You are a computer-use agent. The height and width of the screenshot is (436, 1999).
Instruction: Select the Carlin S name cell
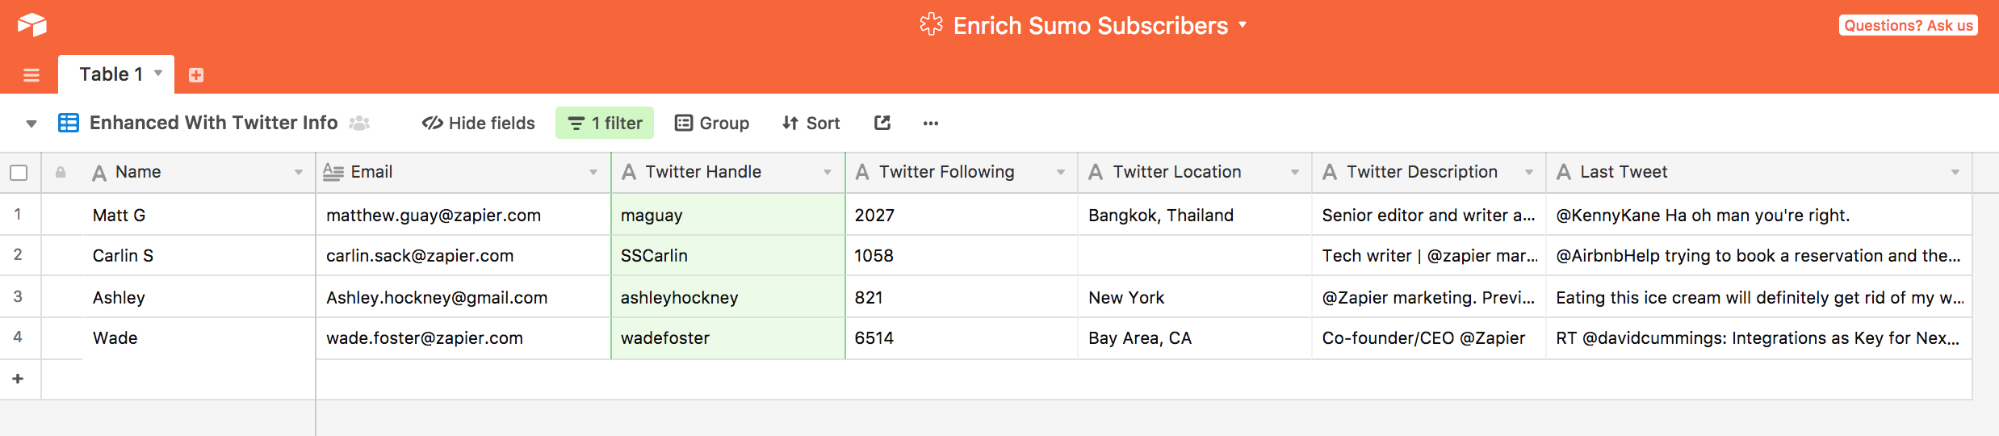(198, 256)
